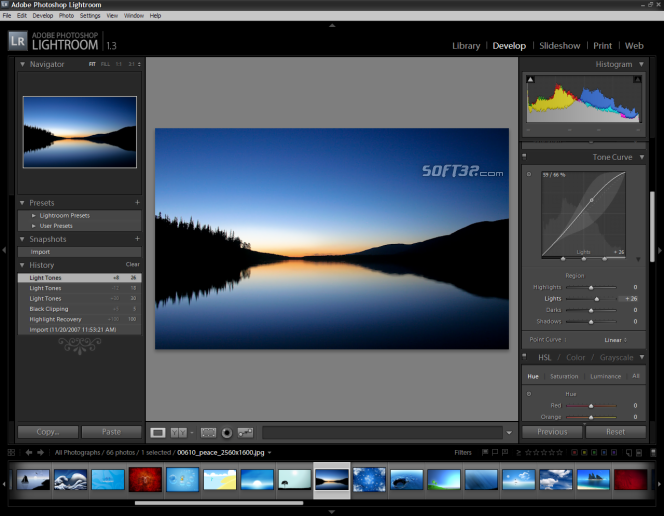Enable the Hue target adjustment tool

[x=529, y=394]
